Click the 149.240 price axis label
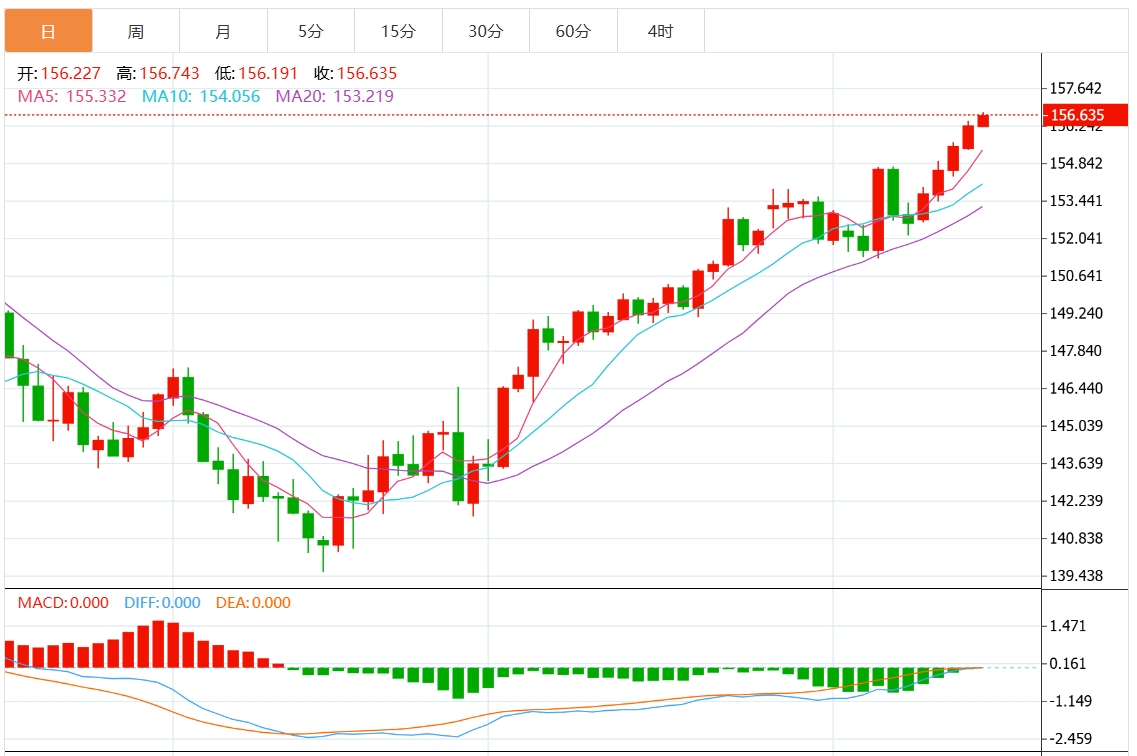Image resolution: width=1137 pixels, height=756 pixels. pos(1076,313)
